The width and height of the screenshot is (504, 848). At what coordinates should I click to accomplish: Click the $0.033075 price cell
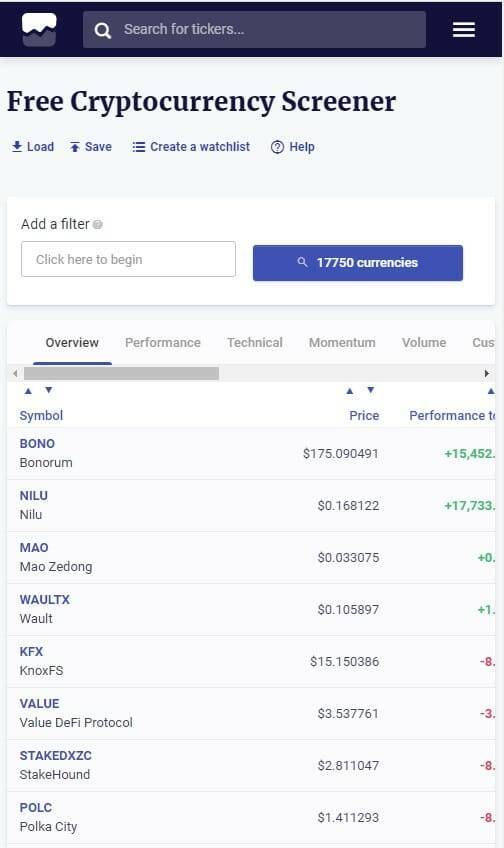(348, 557)
